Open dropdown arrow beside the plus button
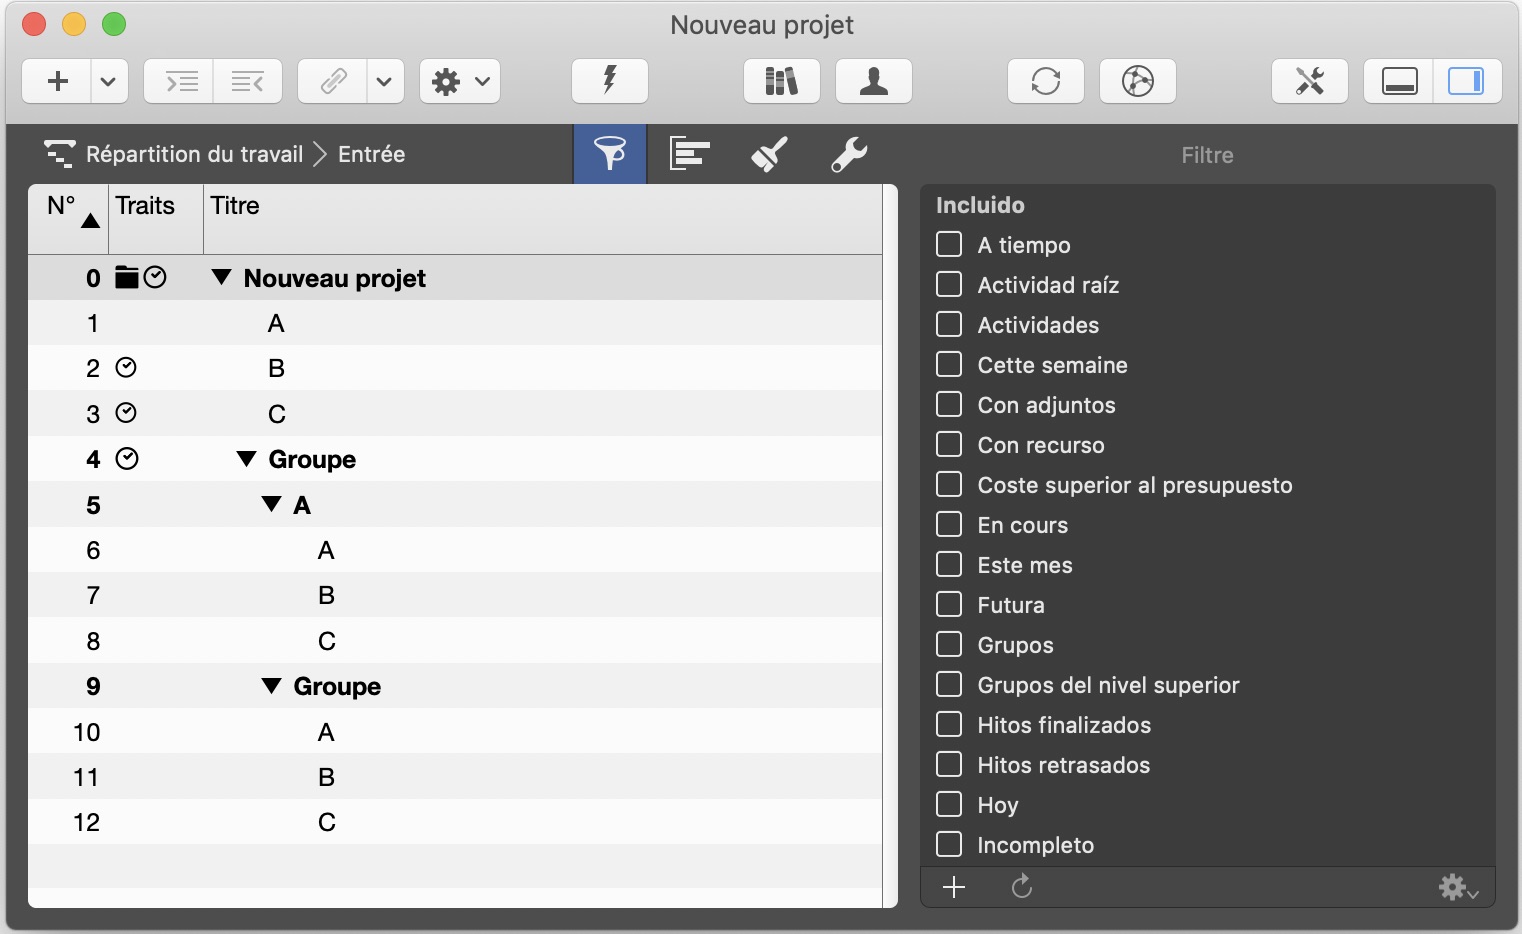Screen dimensions: 1522x934 tap(109, 81)
